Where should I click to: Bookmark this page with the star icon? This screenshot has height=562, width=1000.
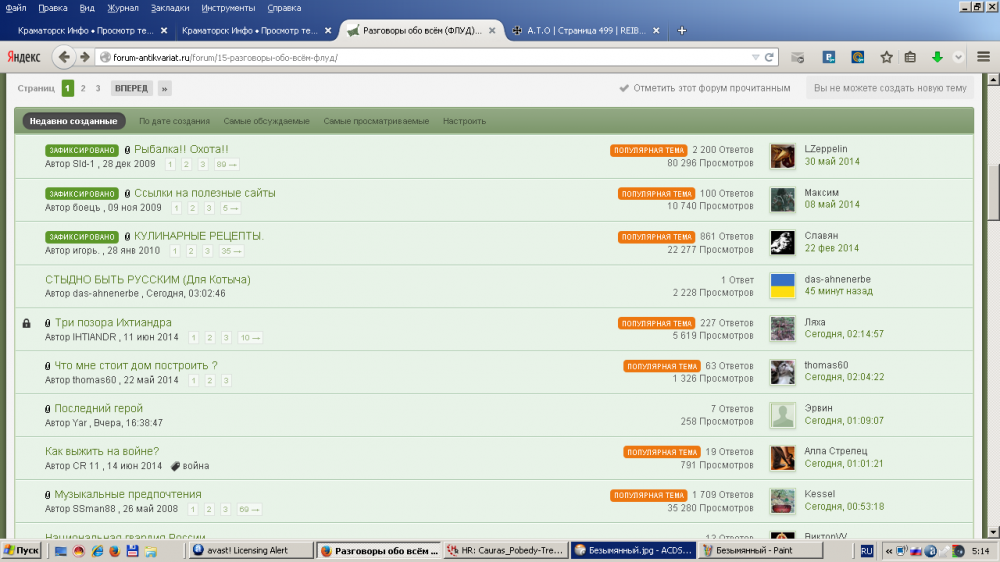[886, 57]
